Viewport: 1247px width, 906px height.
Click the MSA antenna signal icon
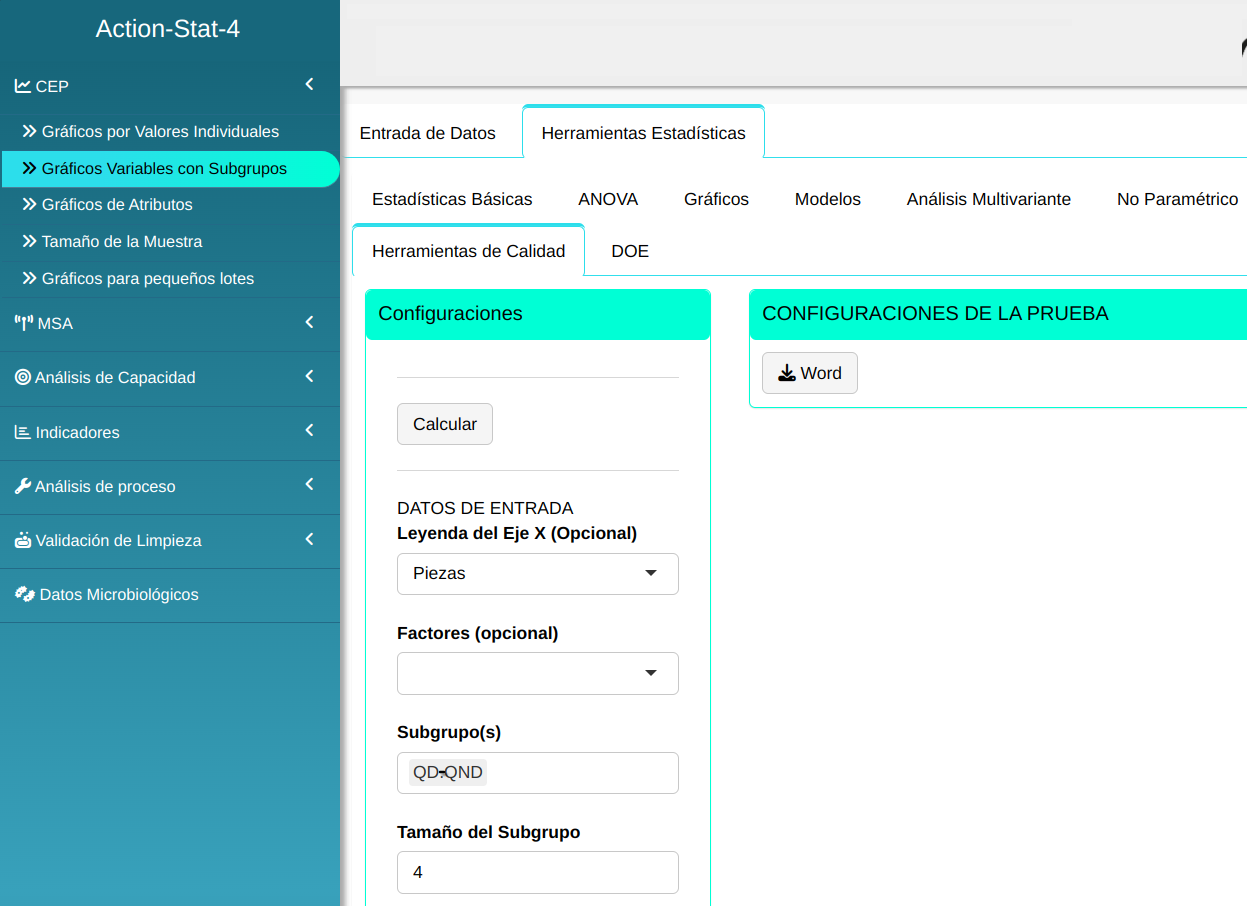(x=24, y=323)
